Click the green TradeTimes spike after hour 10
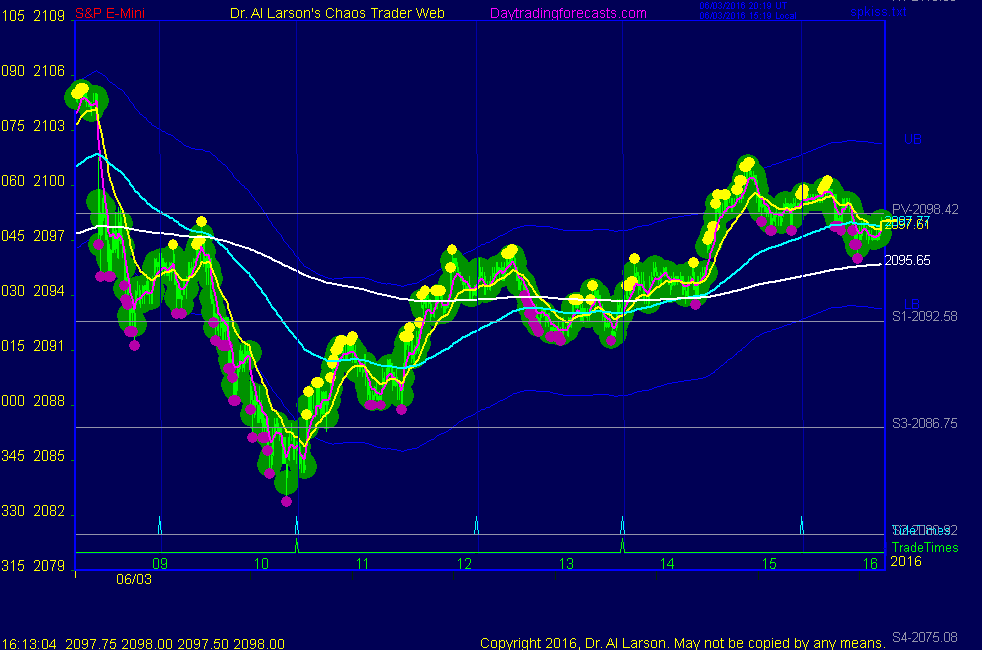982x650 pixels. click(x=297, y=545)
